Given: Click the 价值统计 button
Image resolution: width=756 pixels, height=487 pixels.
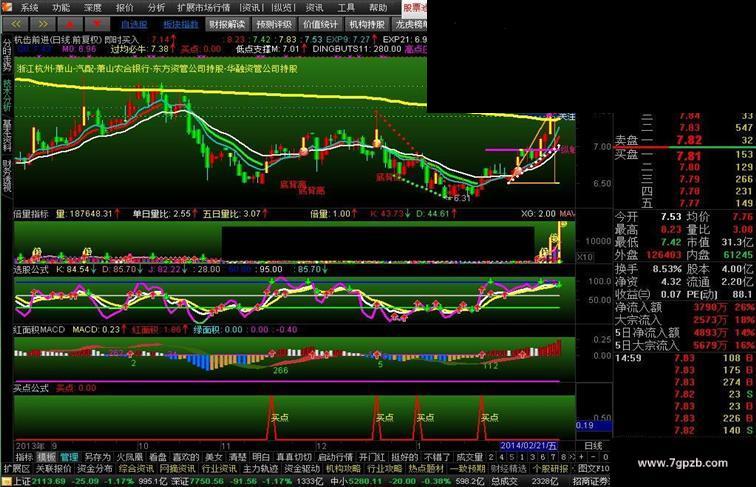Looking at the screenshot, I should click(321, 24).
